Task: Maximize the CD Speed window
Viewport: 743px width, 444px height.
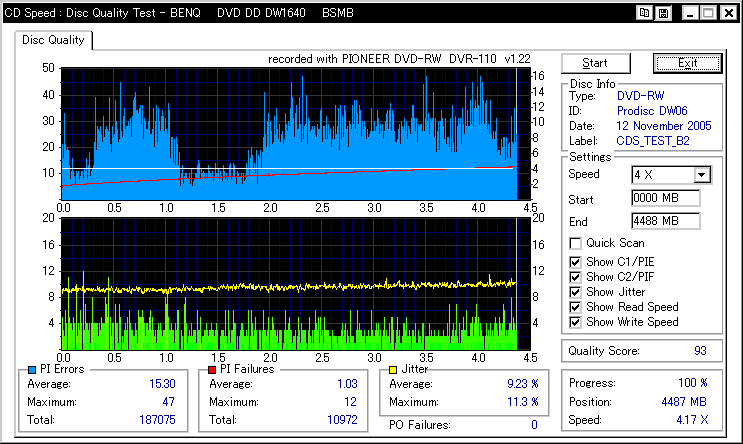Action: pyautogui.click(x=709, y=13)
